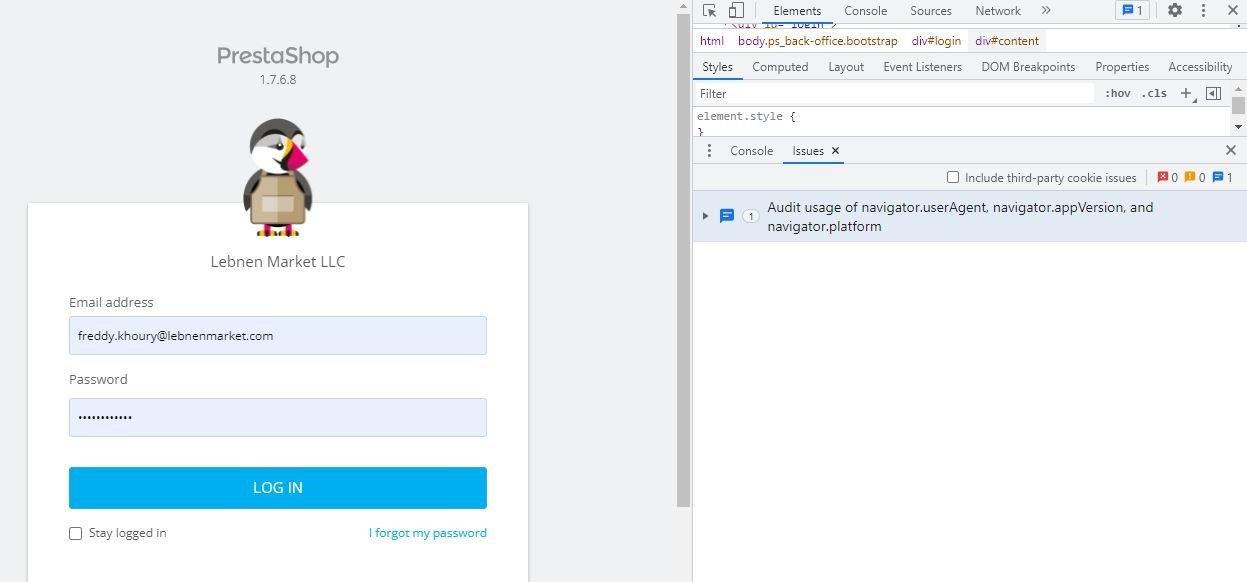Focus the styles Filter field
This screenshot has height=582, width=1247.
(x=895, y=93)
